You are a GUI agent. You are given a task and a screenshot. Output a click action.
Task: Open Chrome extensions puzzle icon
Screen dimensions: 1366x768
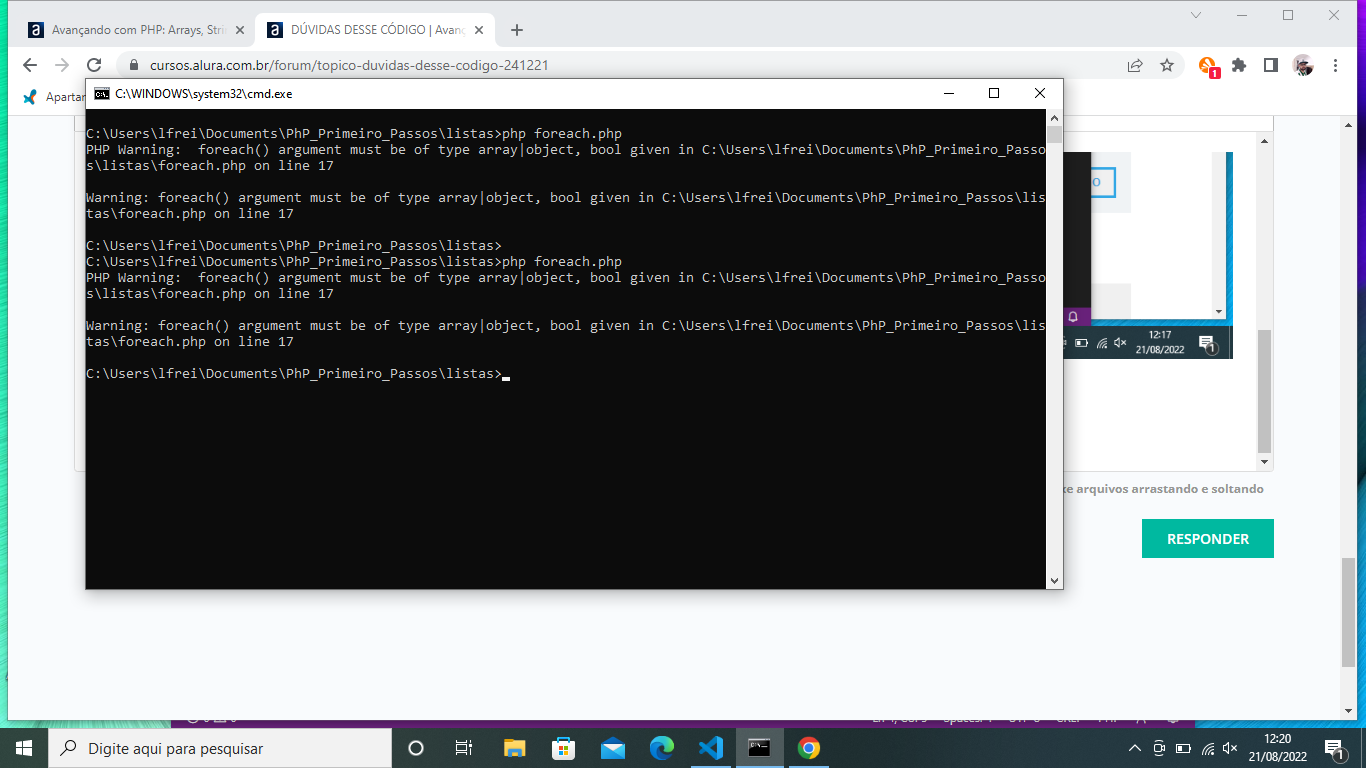click(x=1239, y=65)
